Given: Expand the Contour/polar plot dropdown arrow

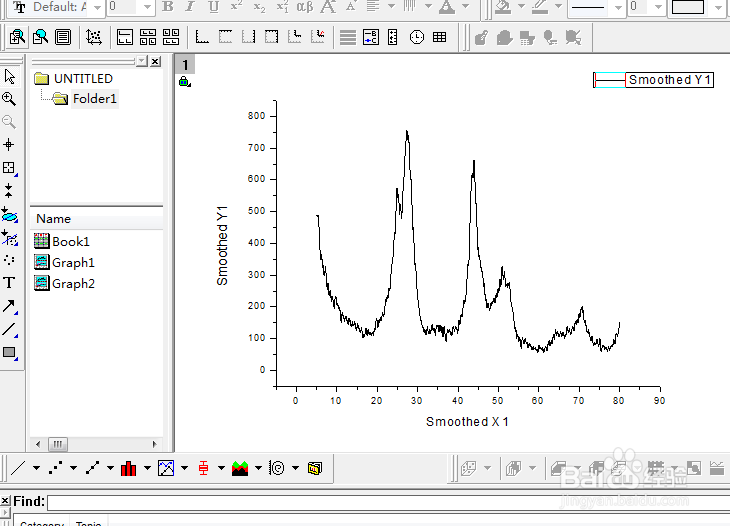Looking at the screenshot, I should point(296,468).
